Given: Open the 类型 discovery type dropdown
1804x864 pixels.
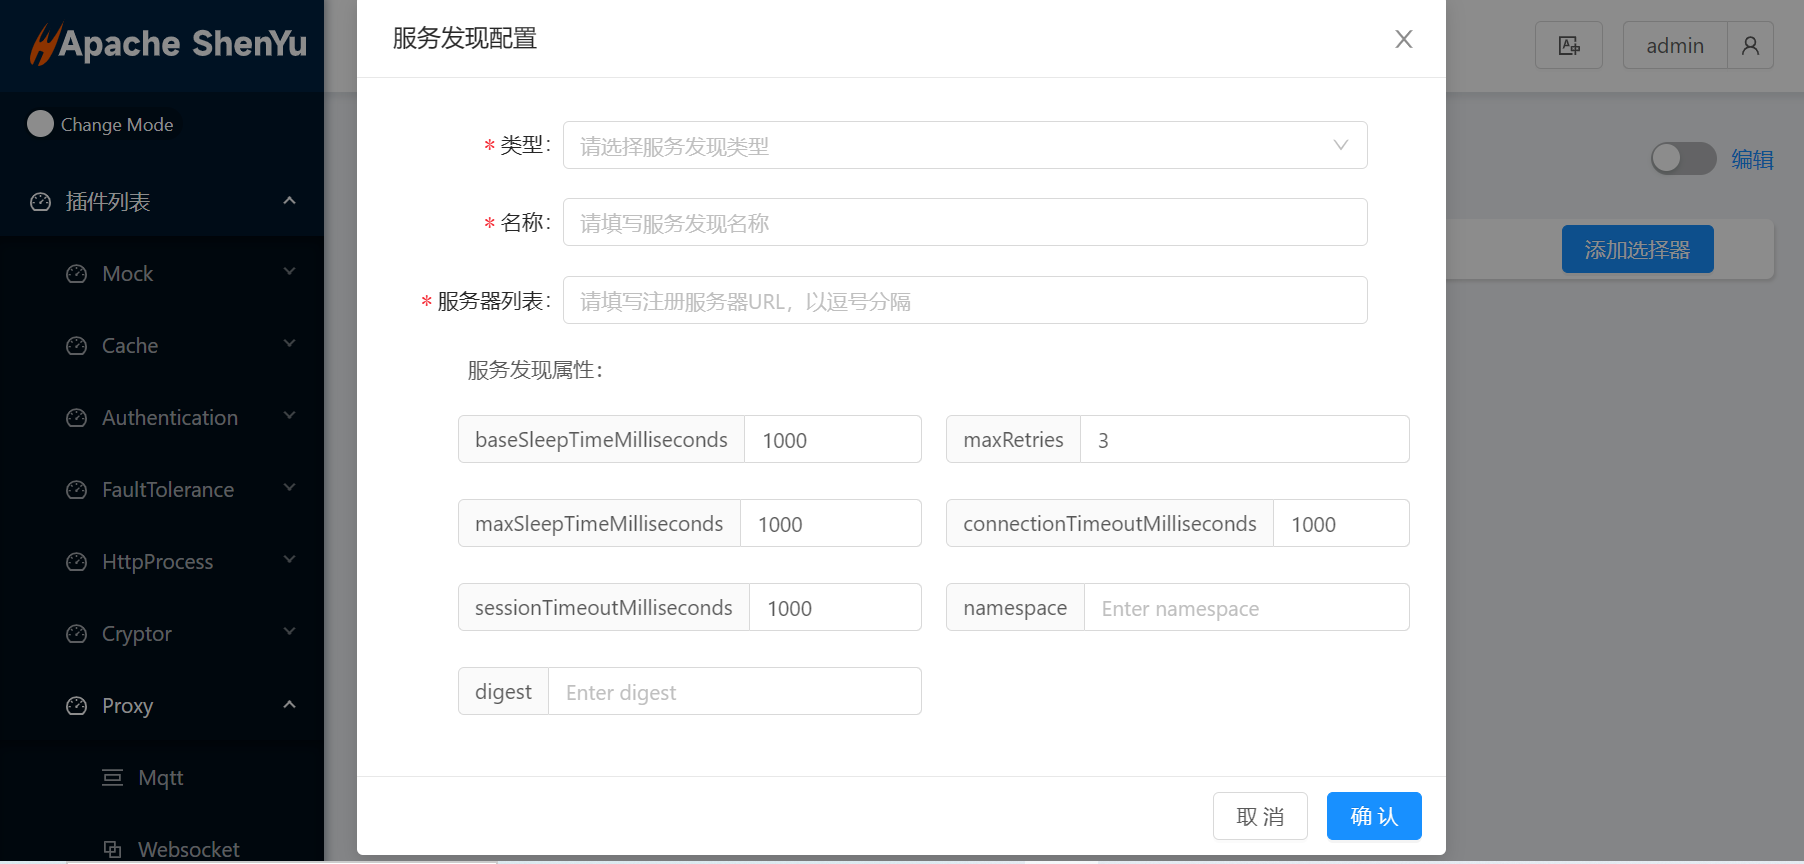Looking at the screenshot, I should coord(964,146).
